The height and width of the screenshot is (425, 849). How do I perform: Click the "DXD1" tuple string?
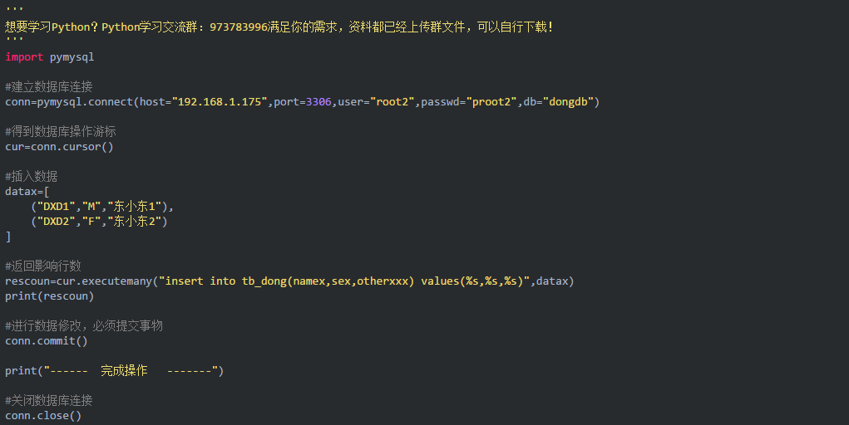pos(56,206)
